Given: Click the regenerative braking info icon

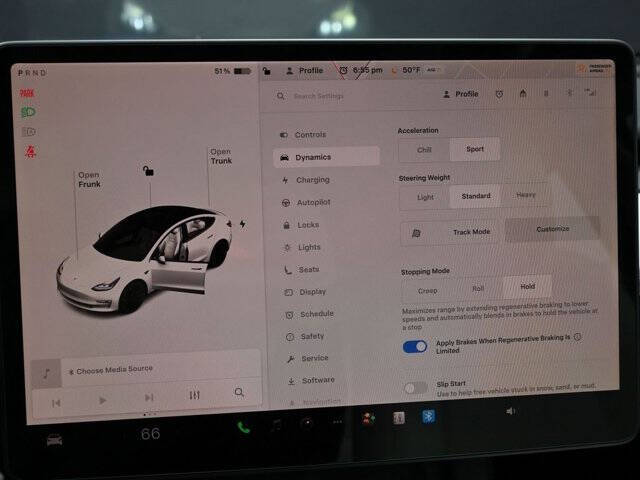Looking at the screenshot, I should 577,337.
